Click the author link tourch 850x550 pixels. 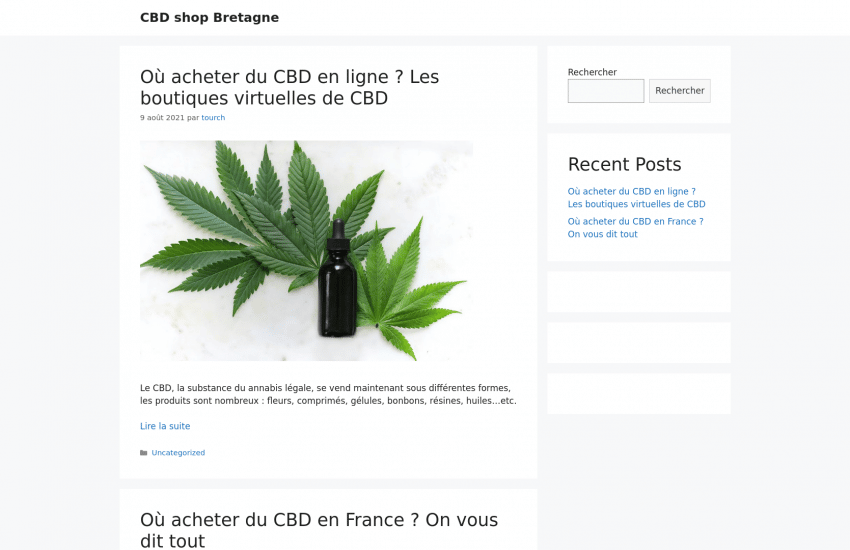213,118
